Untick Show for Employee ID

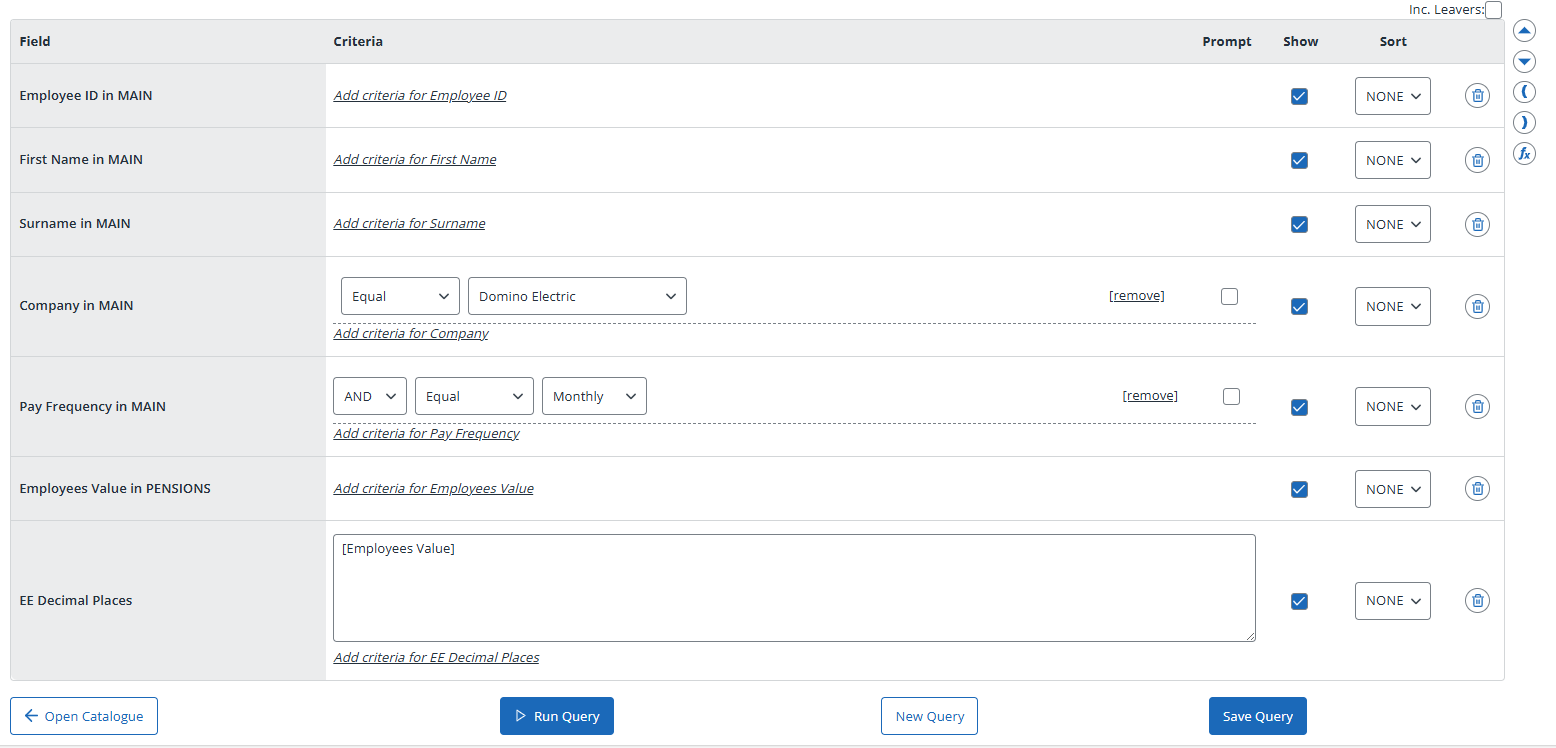pyautogui.click(x=1299, y=96)
